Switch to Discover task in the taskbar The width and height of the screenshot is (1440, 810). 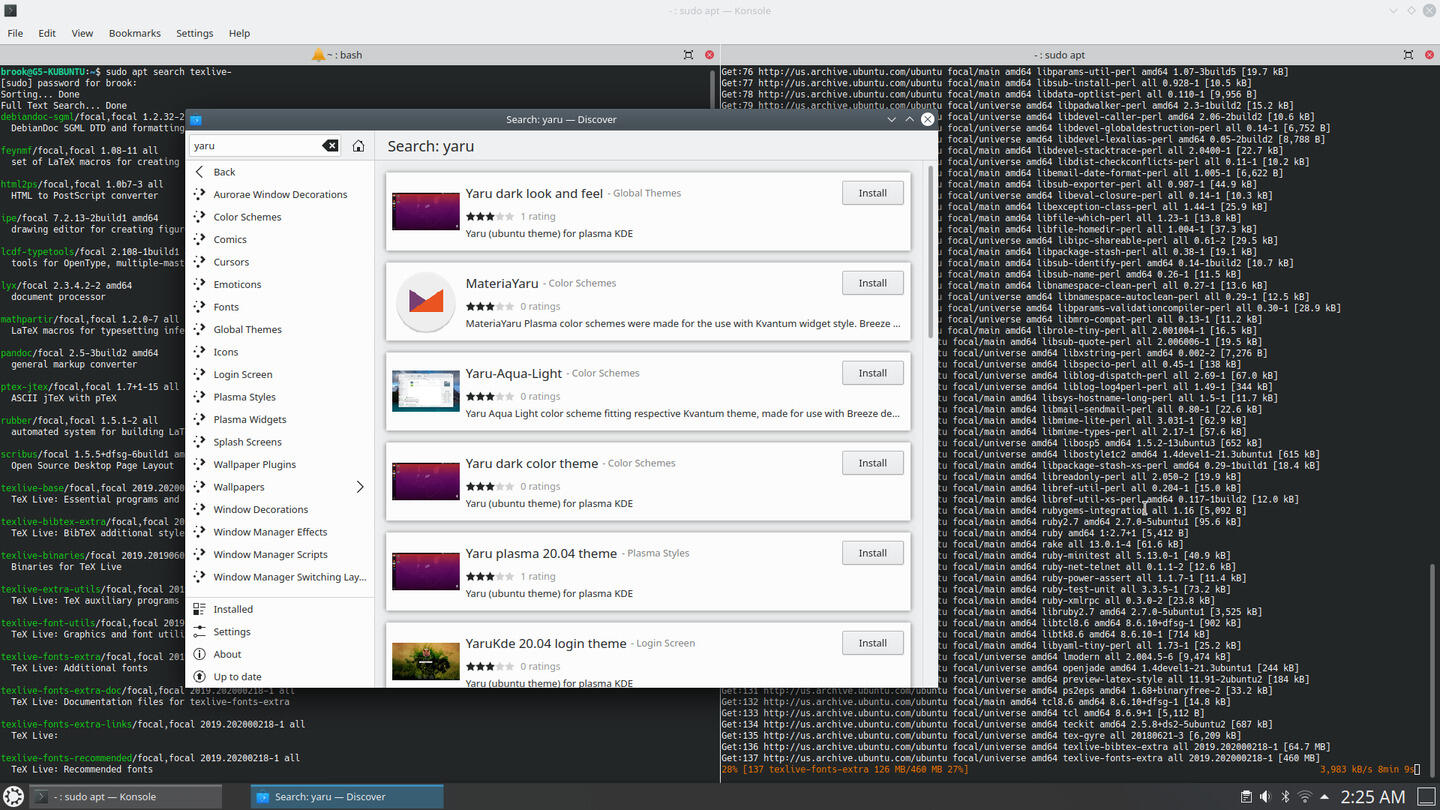347,797
